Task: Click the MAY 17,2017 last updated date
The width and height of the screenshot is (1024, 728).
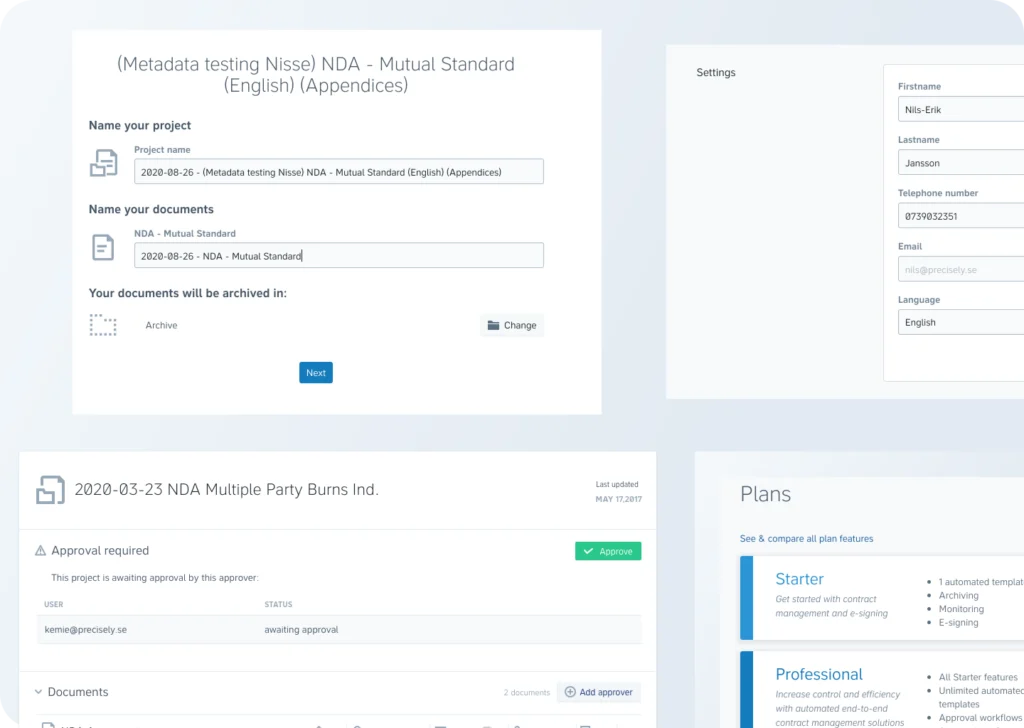Action: click(618, 499)
